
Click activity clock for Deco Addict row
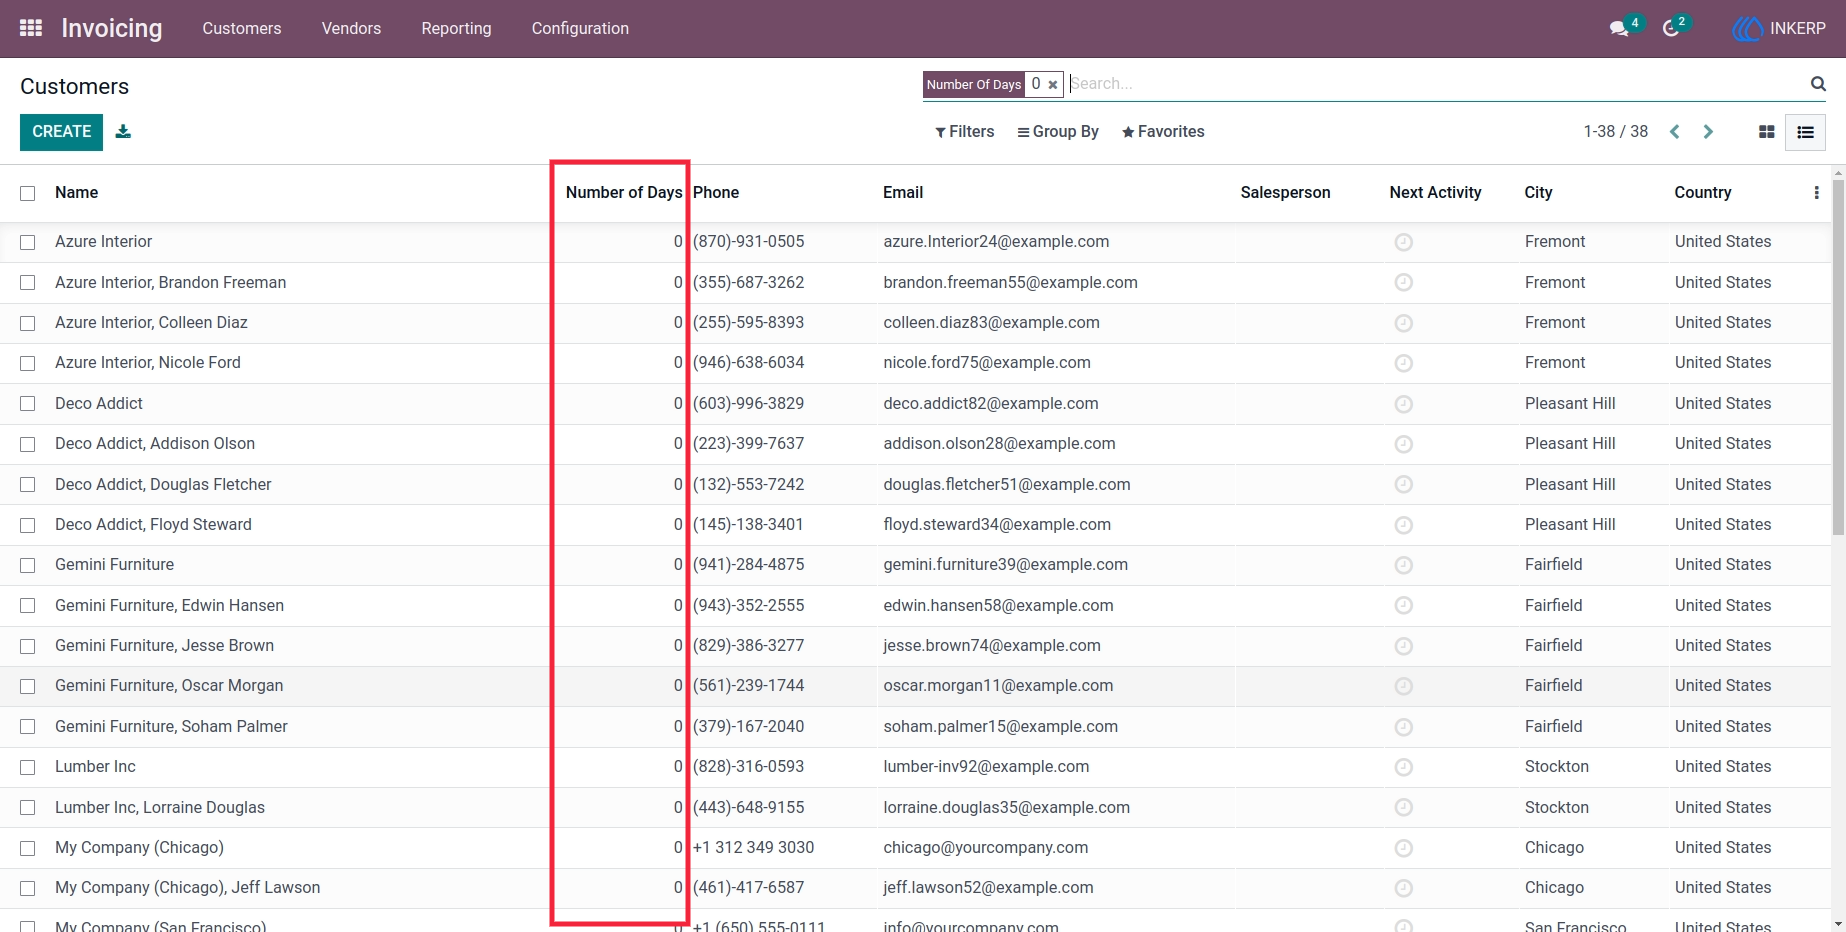[x=1404, y=404]
